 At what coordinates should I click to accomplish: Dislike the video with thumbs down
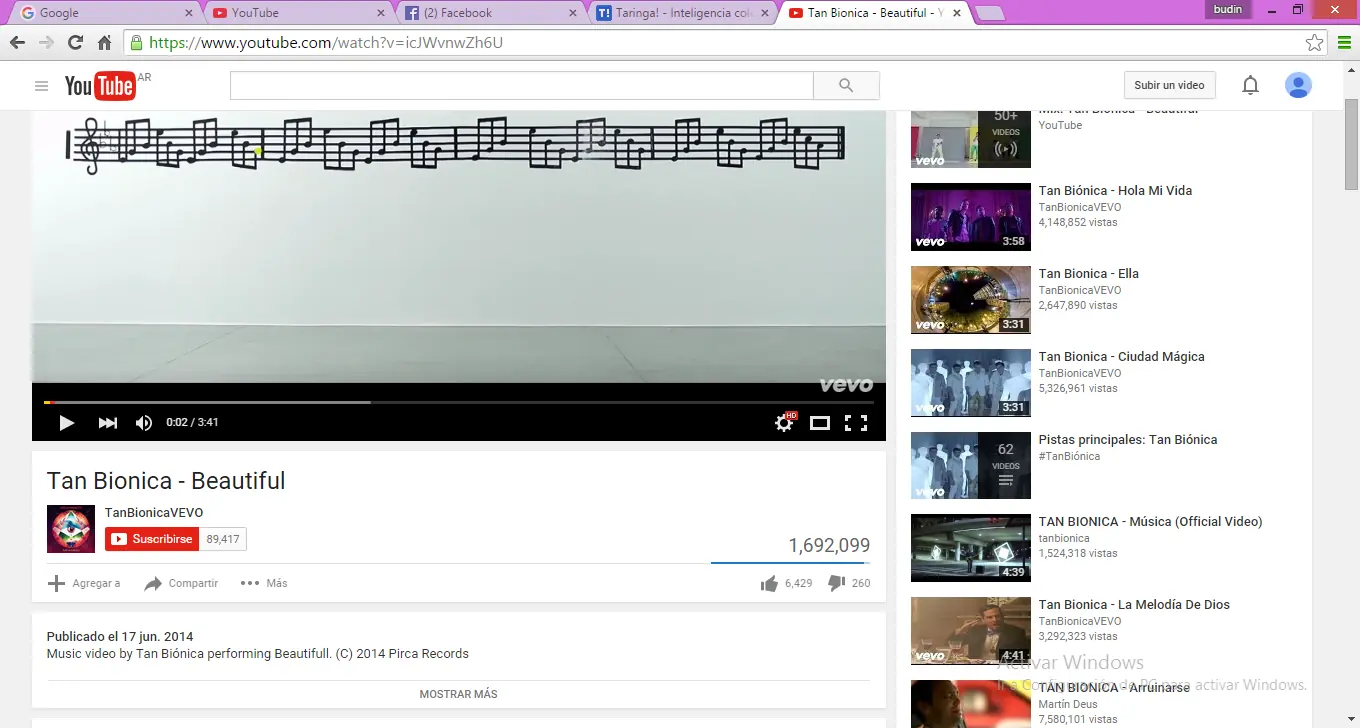click(837, 584)
